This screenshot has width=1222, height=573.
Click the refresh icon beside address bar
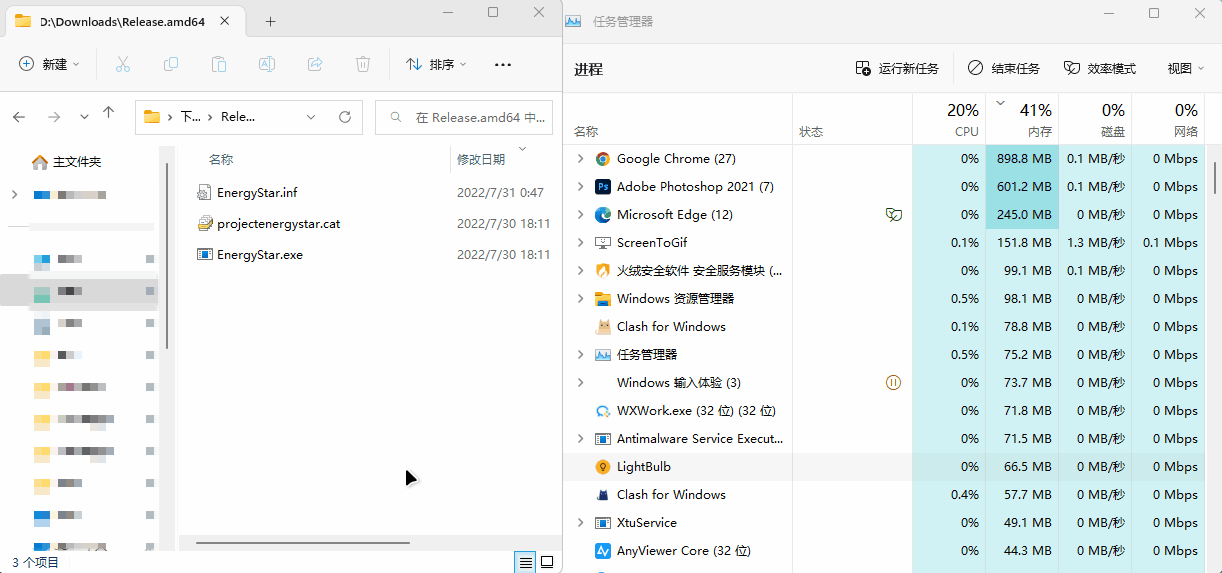(x=345, y=117)
